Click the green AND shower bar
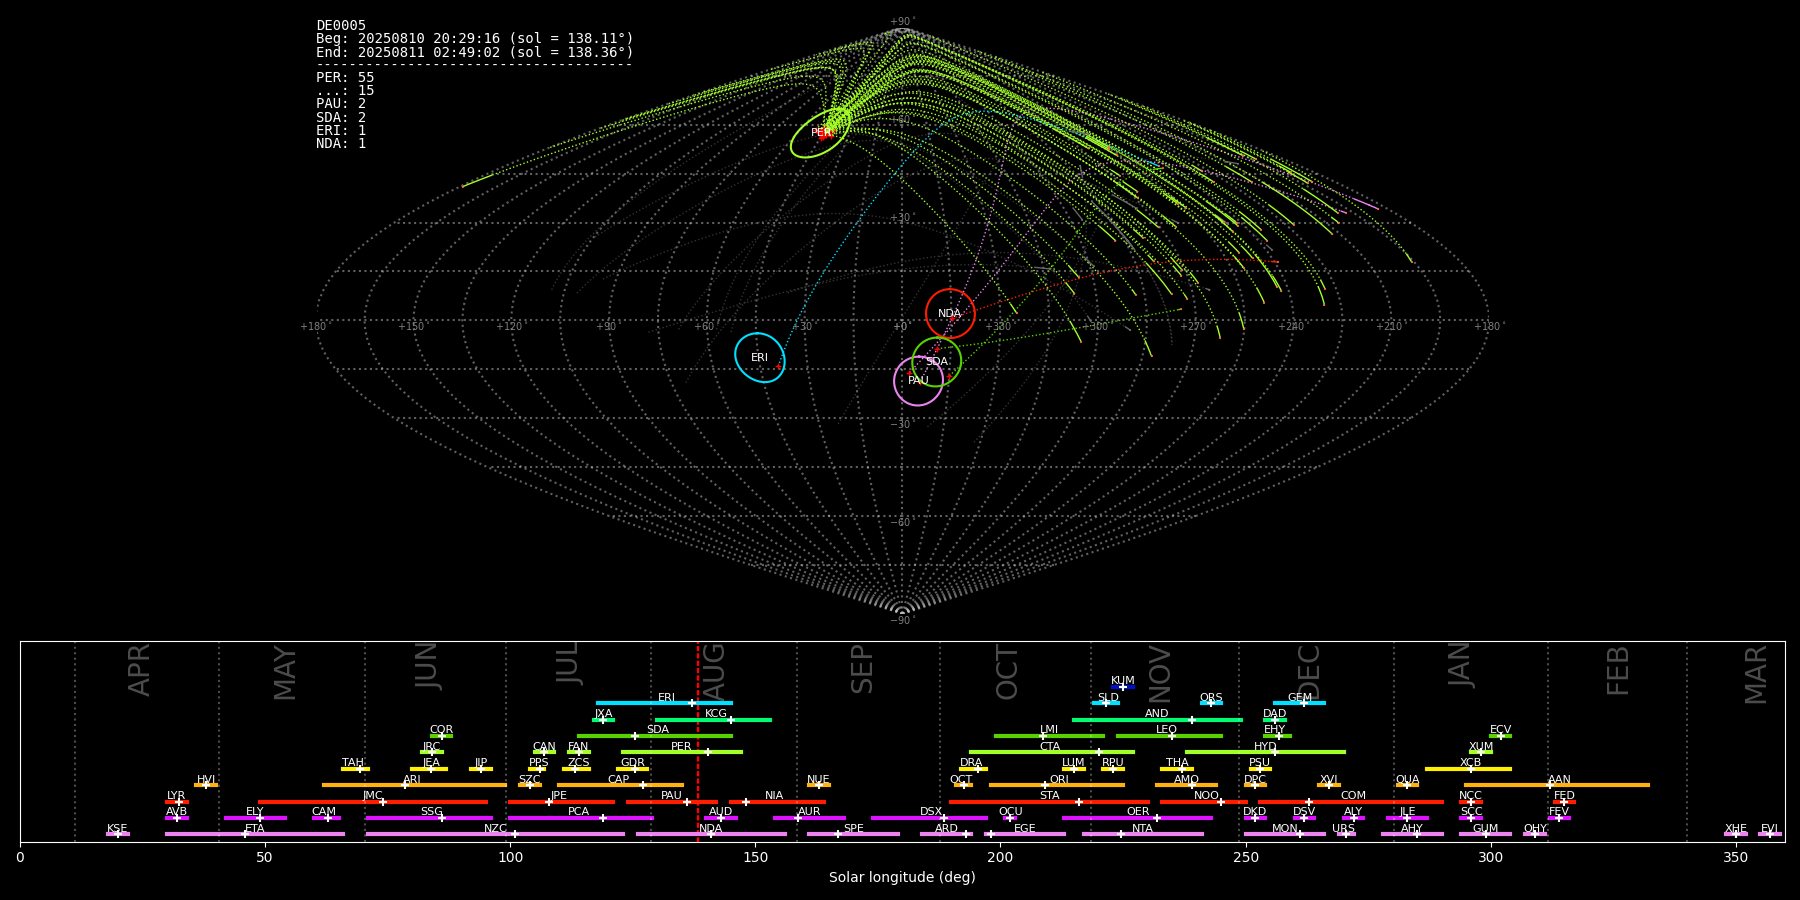The image size is (1800, 900). coord(1157,719)
